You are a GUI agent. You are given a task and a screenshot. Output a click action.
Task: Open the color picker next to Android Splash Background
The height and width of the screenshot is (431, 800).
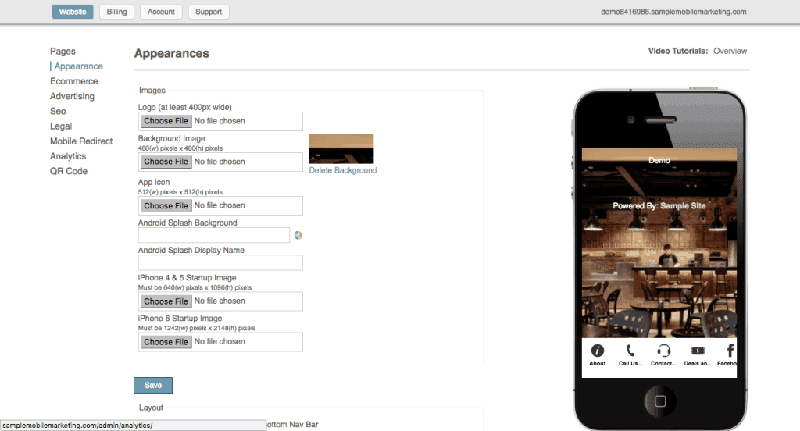298,235
